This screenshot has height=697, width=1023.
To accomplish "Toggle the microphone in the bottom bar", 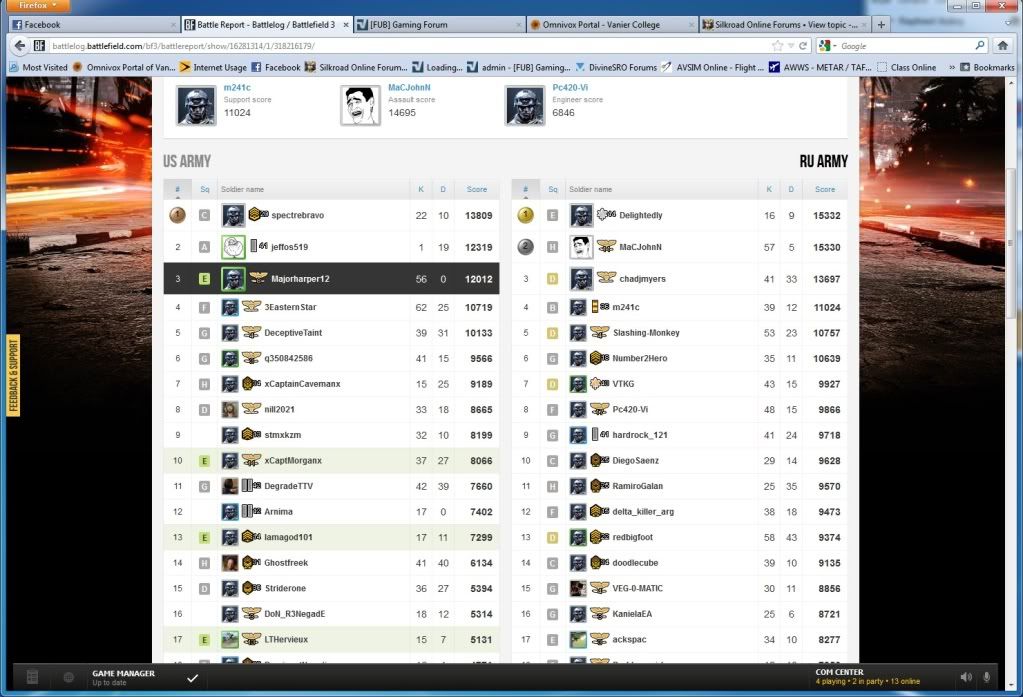I will click(x=986, y=677).
